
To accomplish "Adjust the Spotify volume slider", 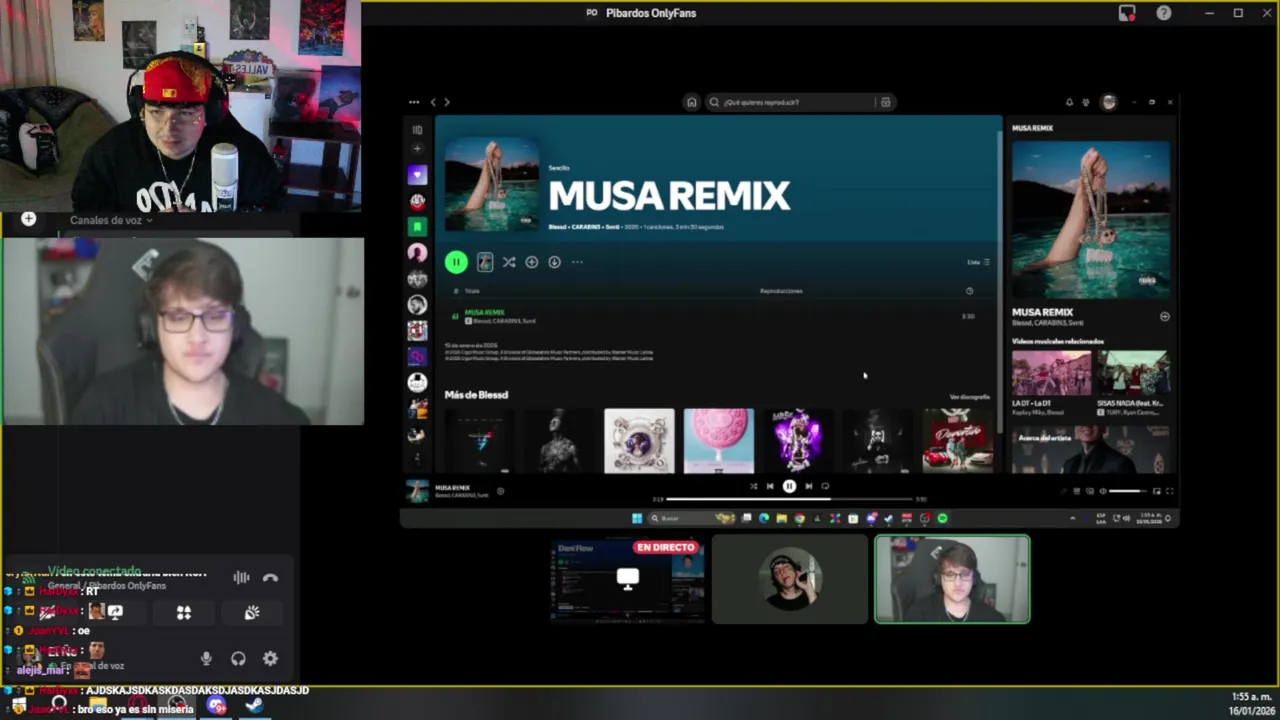I will 1128,491.
